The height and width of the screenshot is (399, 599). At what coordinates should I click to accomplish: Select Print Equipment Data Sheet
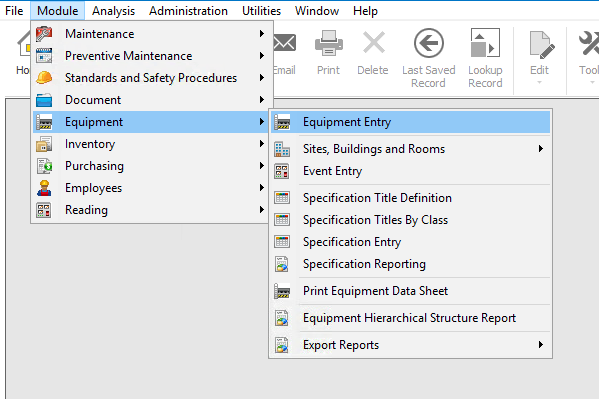point(410,291)
